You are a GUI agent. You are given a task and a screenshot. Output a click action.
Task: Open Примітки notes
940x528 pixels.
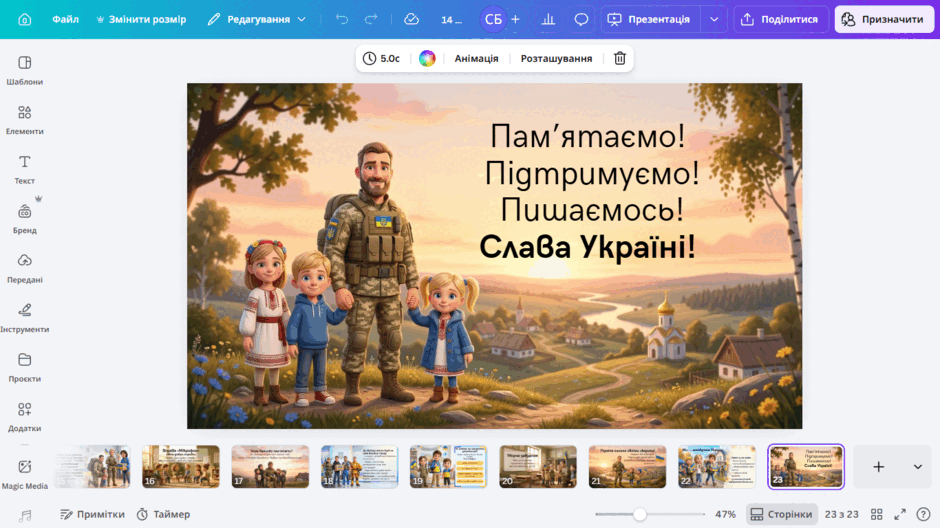click(93, 514)
